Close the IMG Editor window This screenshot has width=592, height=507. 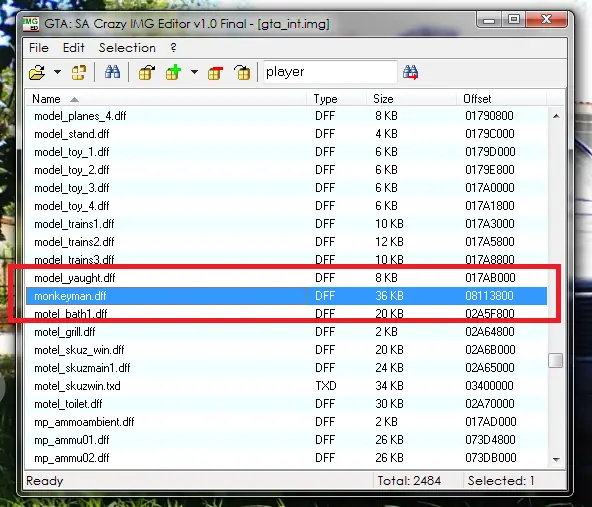coord(546,20)
